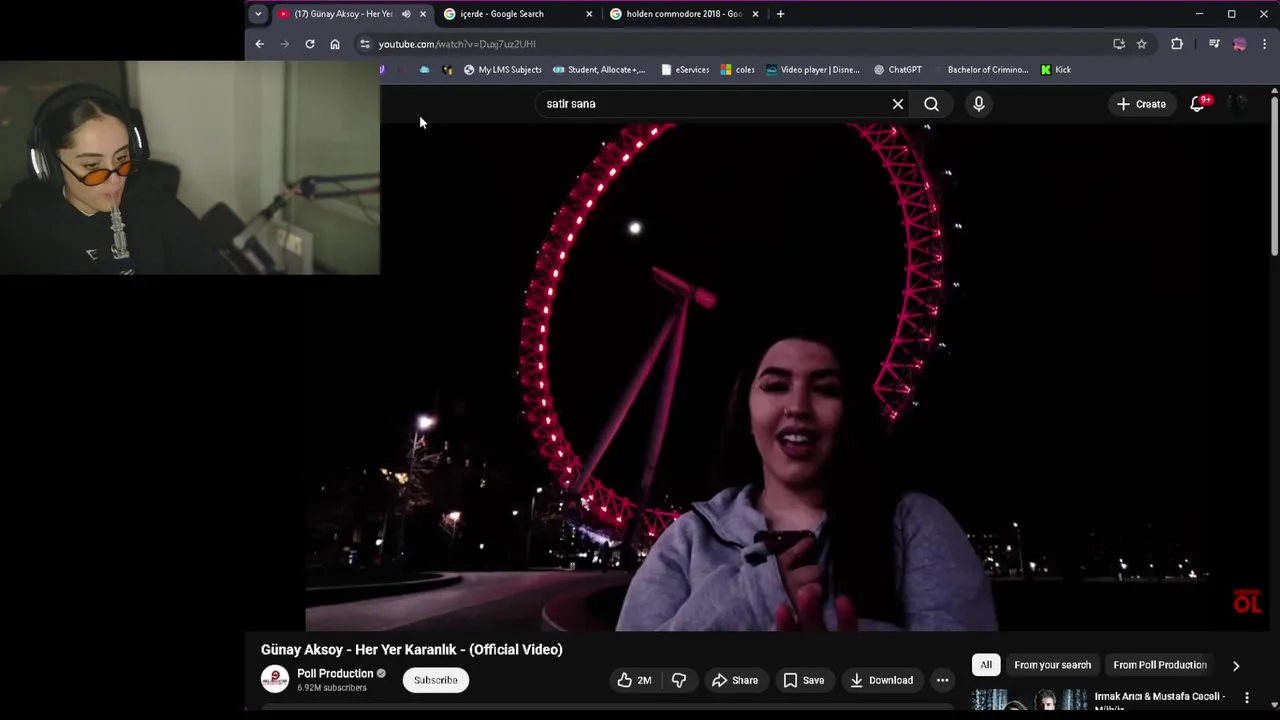Viewport: 1280px width, 720px height.
Task: Open the Create menu
Action: click(x=1141, y=104)
